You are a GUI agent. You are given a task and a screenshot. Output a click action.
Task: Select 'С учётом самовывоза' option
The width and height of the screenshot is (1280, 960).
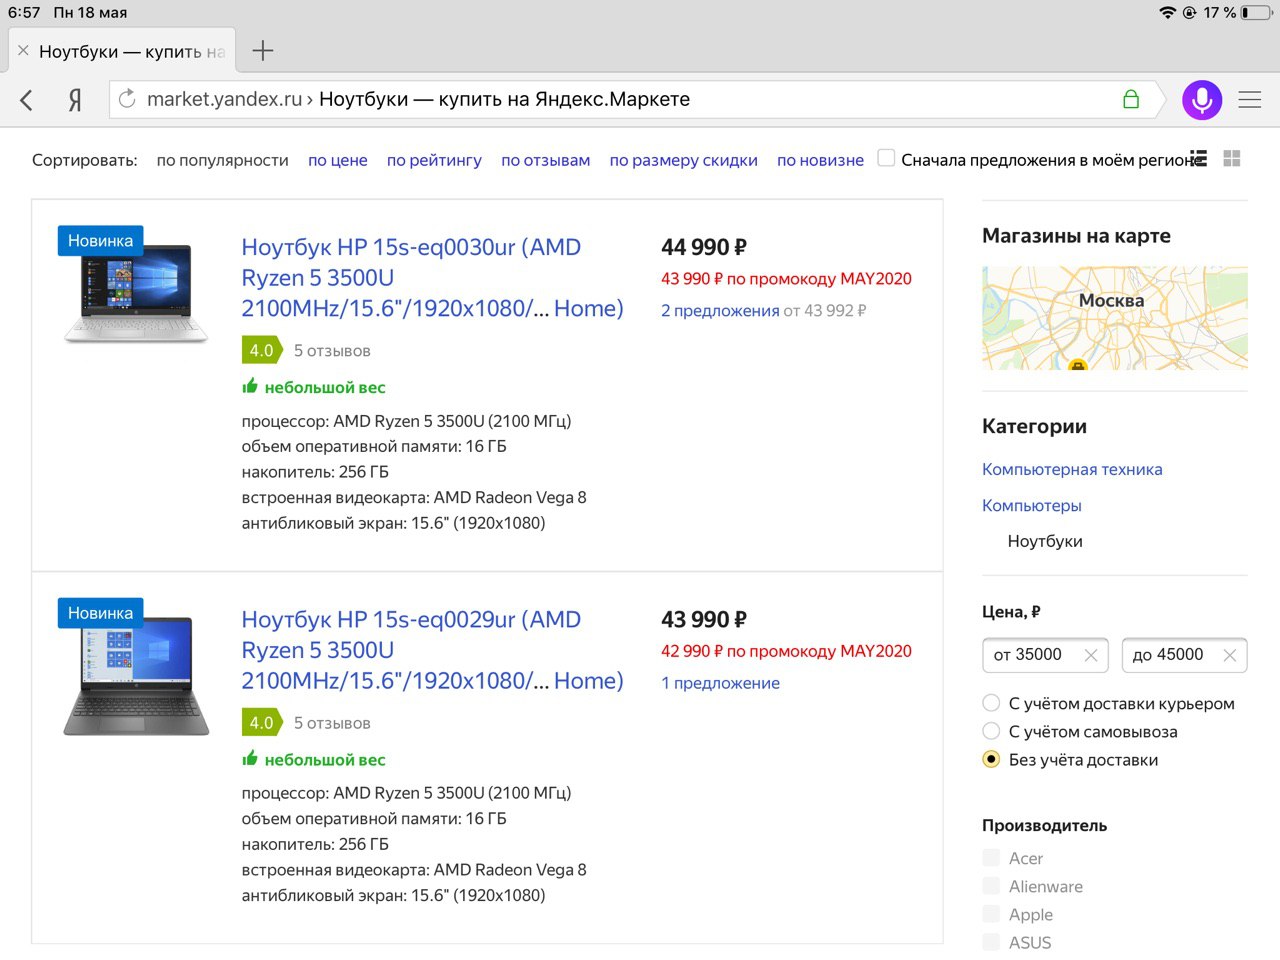pos(991,731)
